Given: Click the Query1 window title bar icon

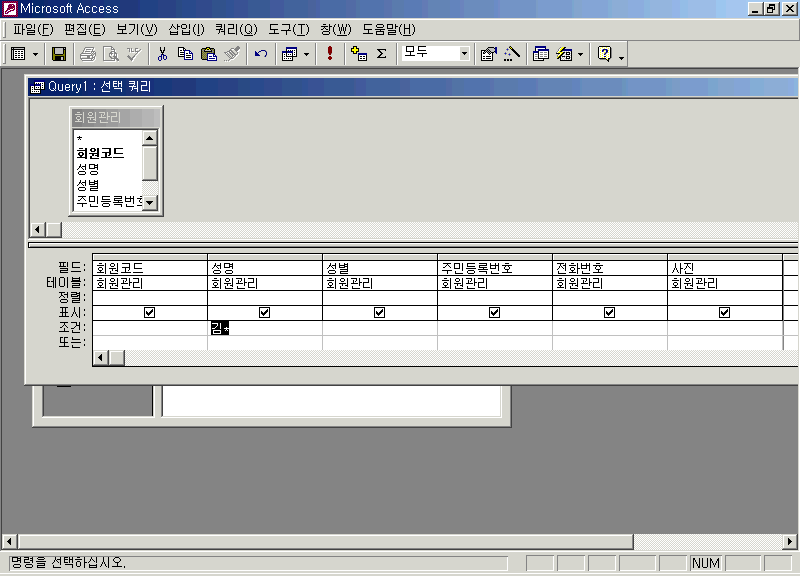Looking at the screenshot, I should click(37, 87).
